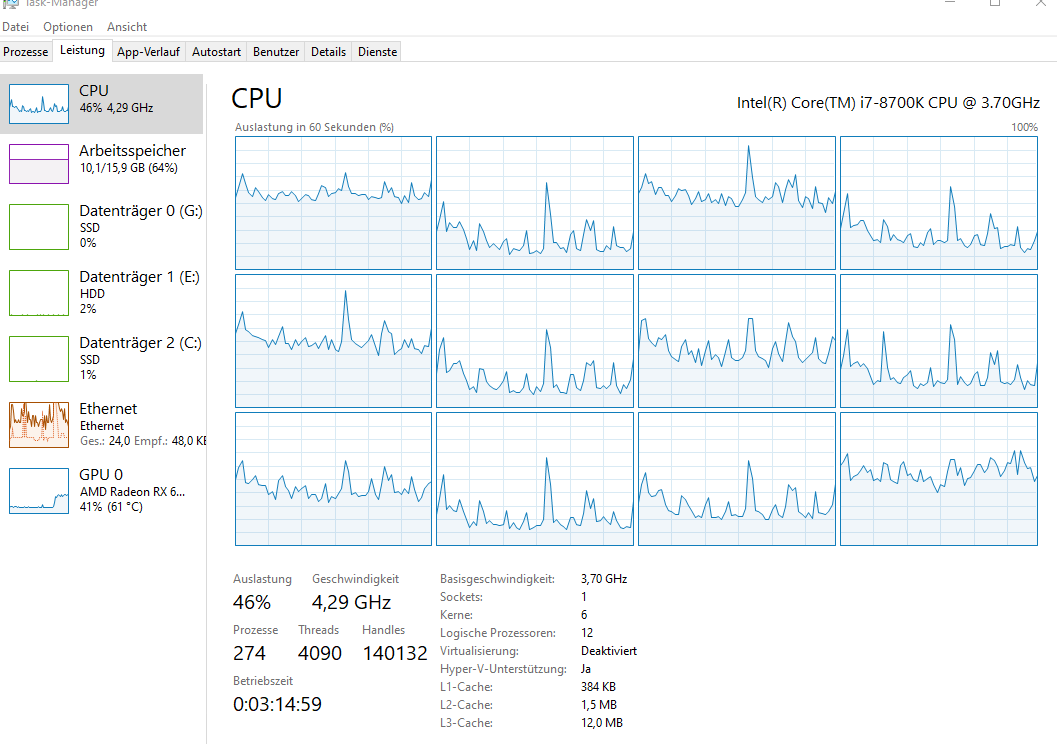
Task: Click the 384 KB L1-Cache value
Action: 599,687
